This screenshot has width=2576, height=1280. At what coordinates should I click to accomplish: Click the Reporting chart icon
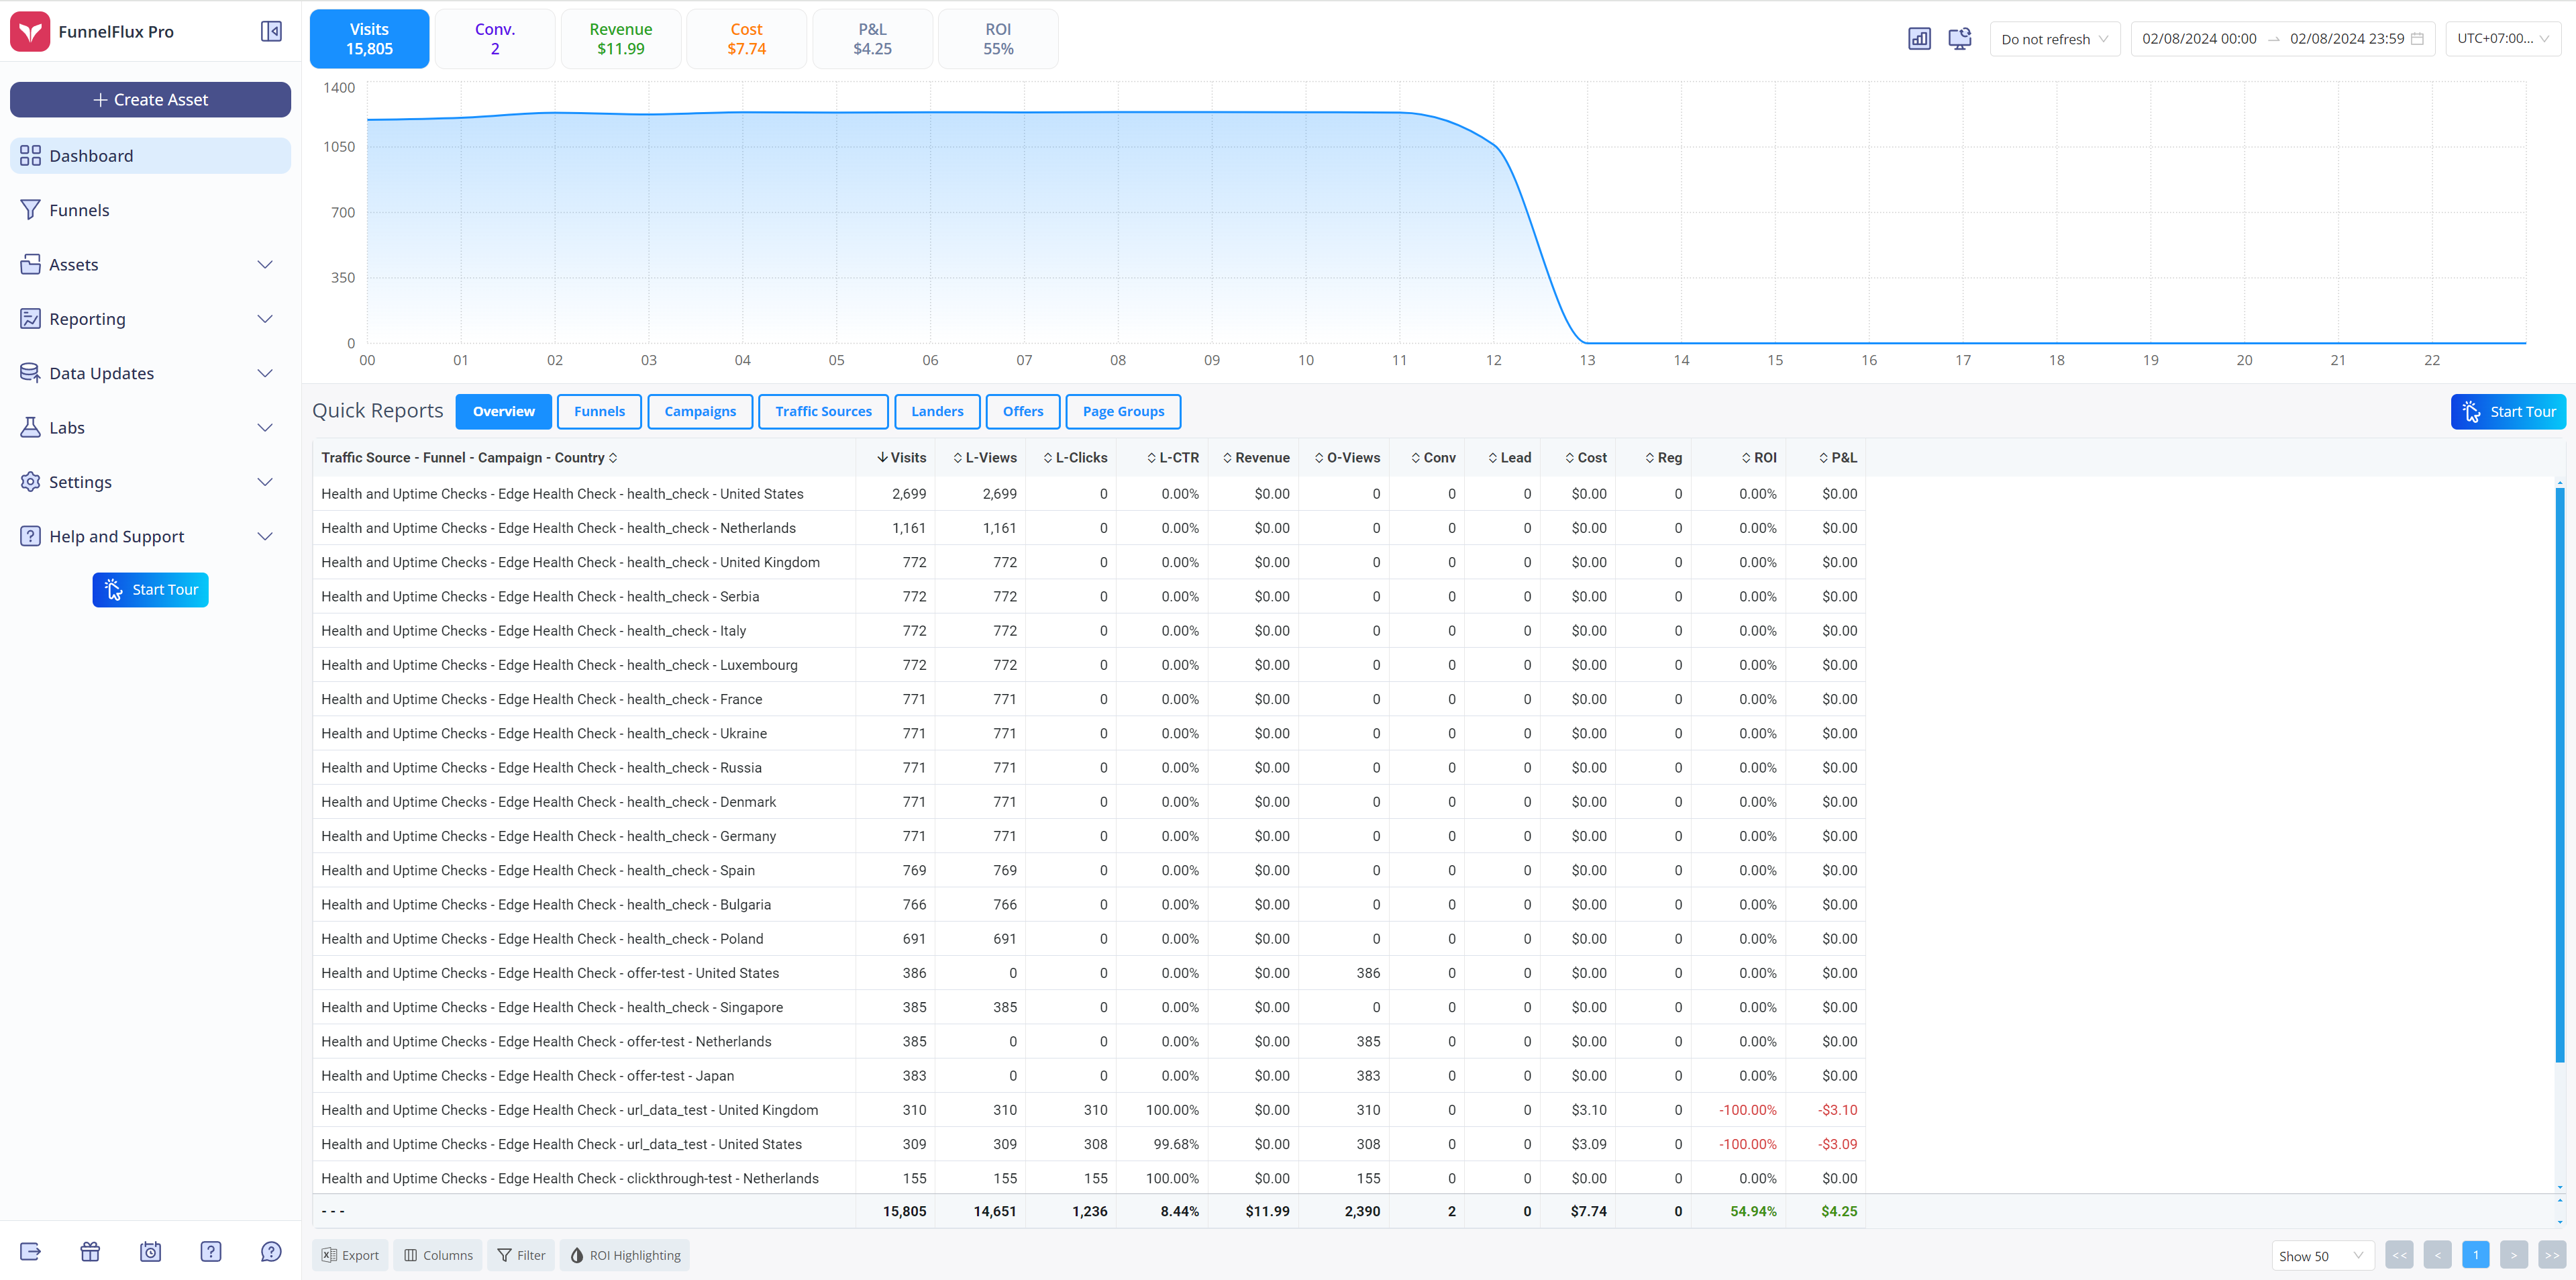point(30,318)
